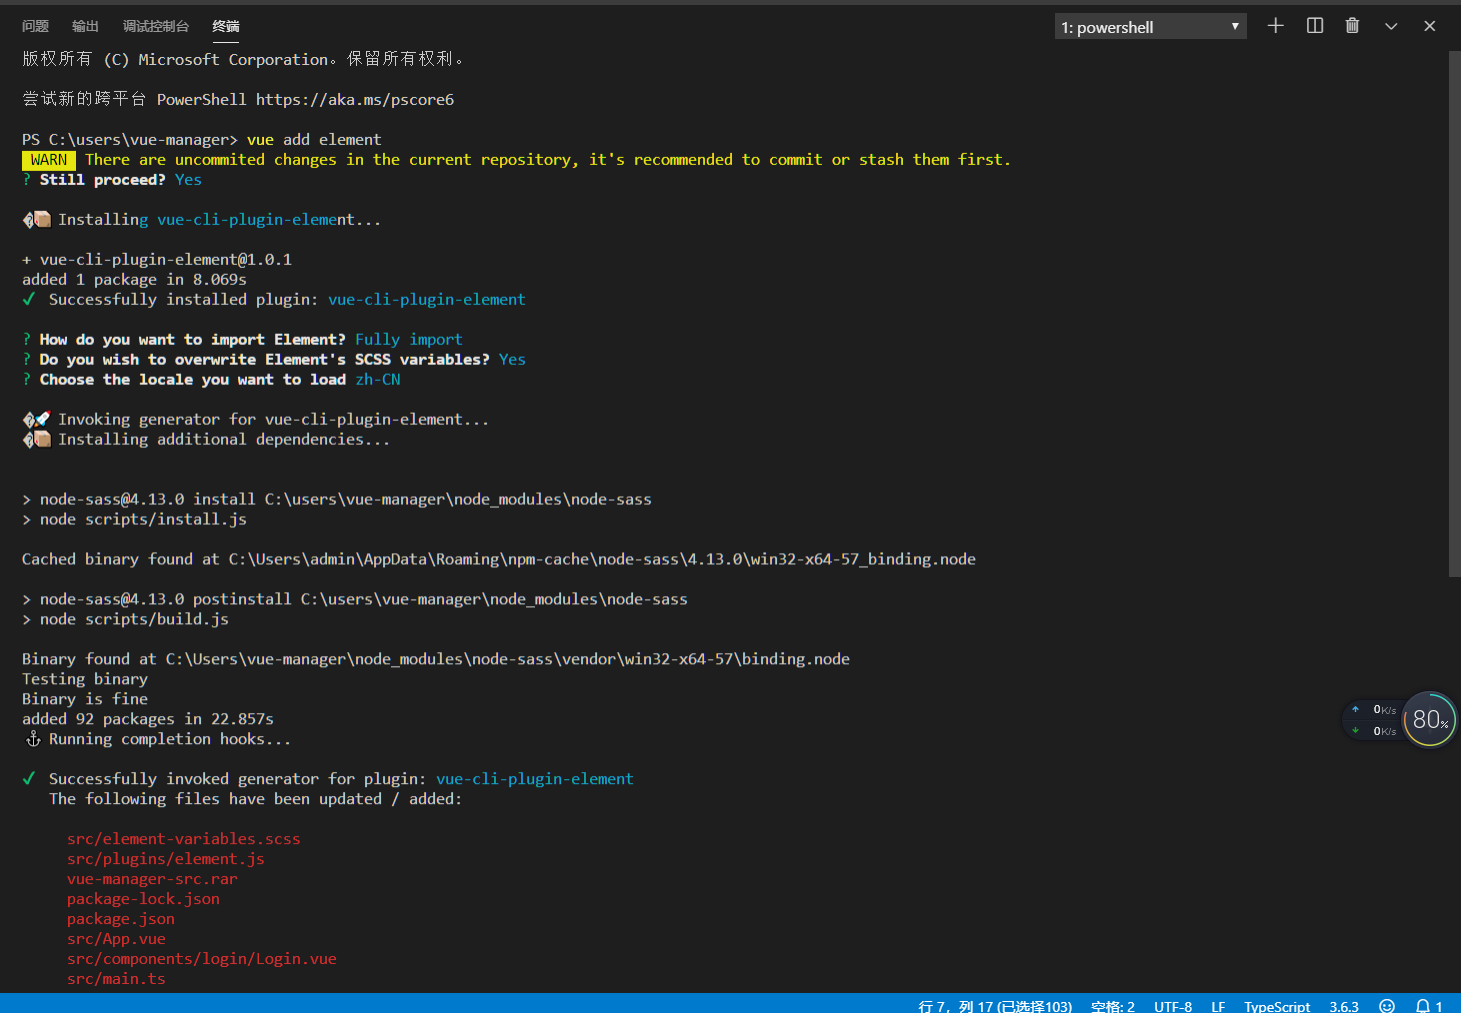Change end of line sequence LF
1461x1013 pixels.
(x=1218, y=1005)
